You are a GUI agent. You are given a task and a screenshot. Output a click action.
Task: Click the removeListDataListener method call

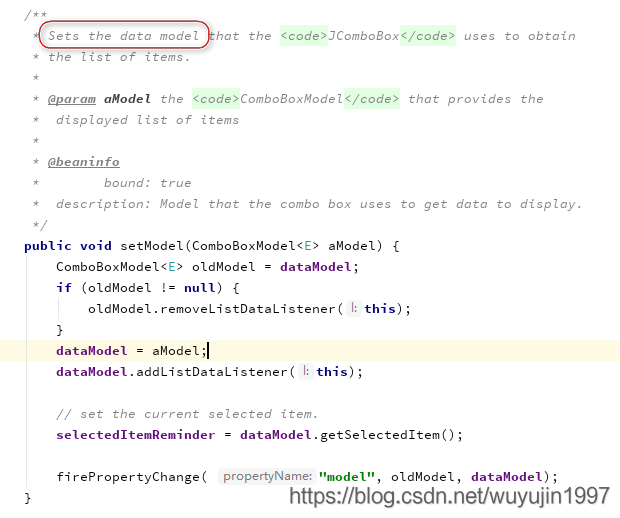click(x=248, y=309)
